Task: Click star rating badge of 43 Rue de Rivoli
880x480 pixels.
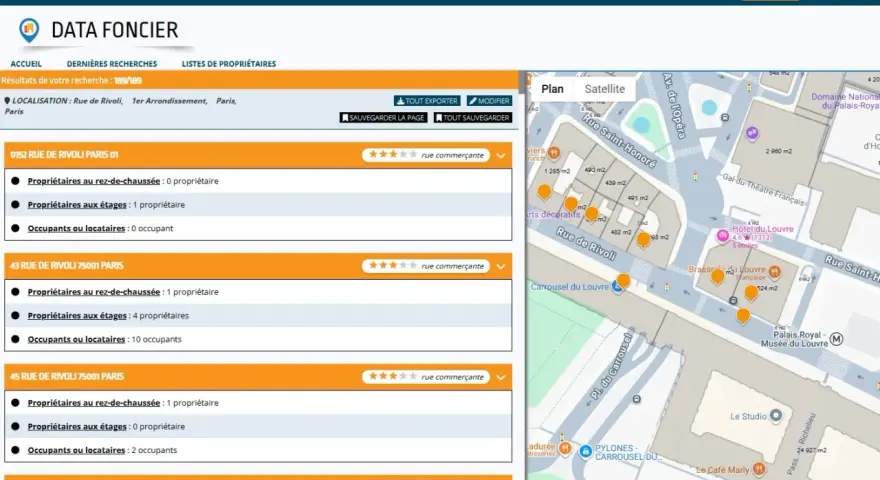Action: (x=426, y=266)
